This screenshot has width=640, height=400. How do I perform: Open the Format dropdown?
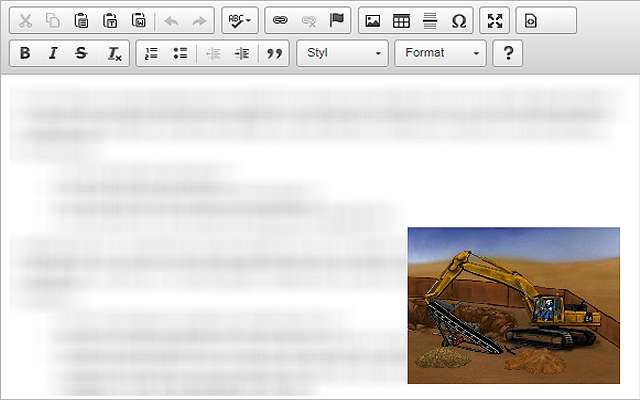point(440,53)
